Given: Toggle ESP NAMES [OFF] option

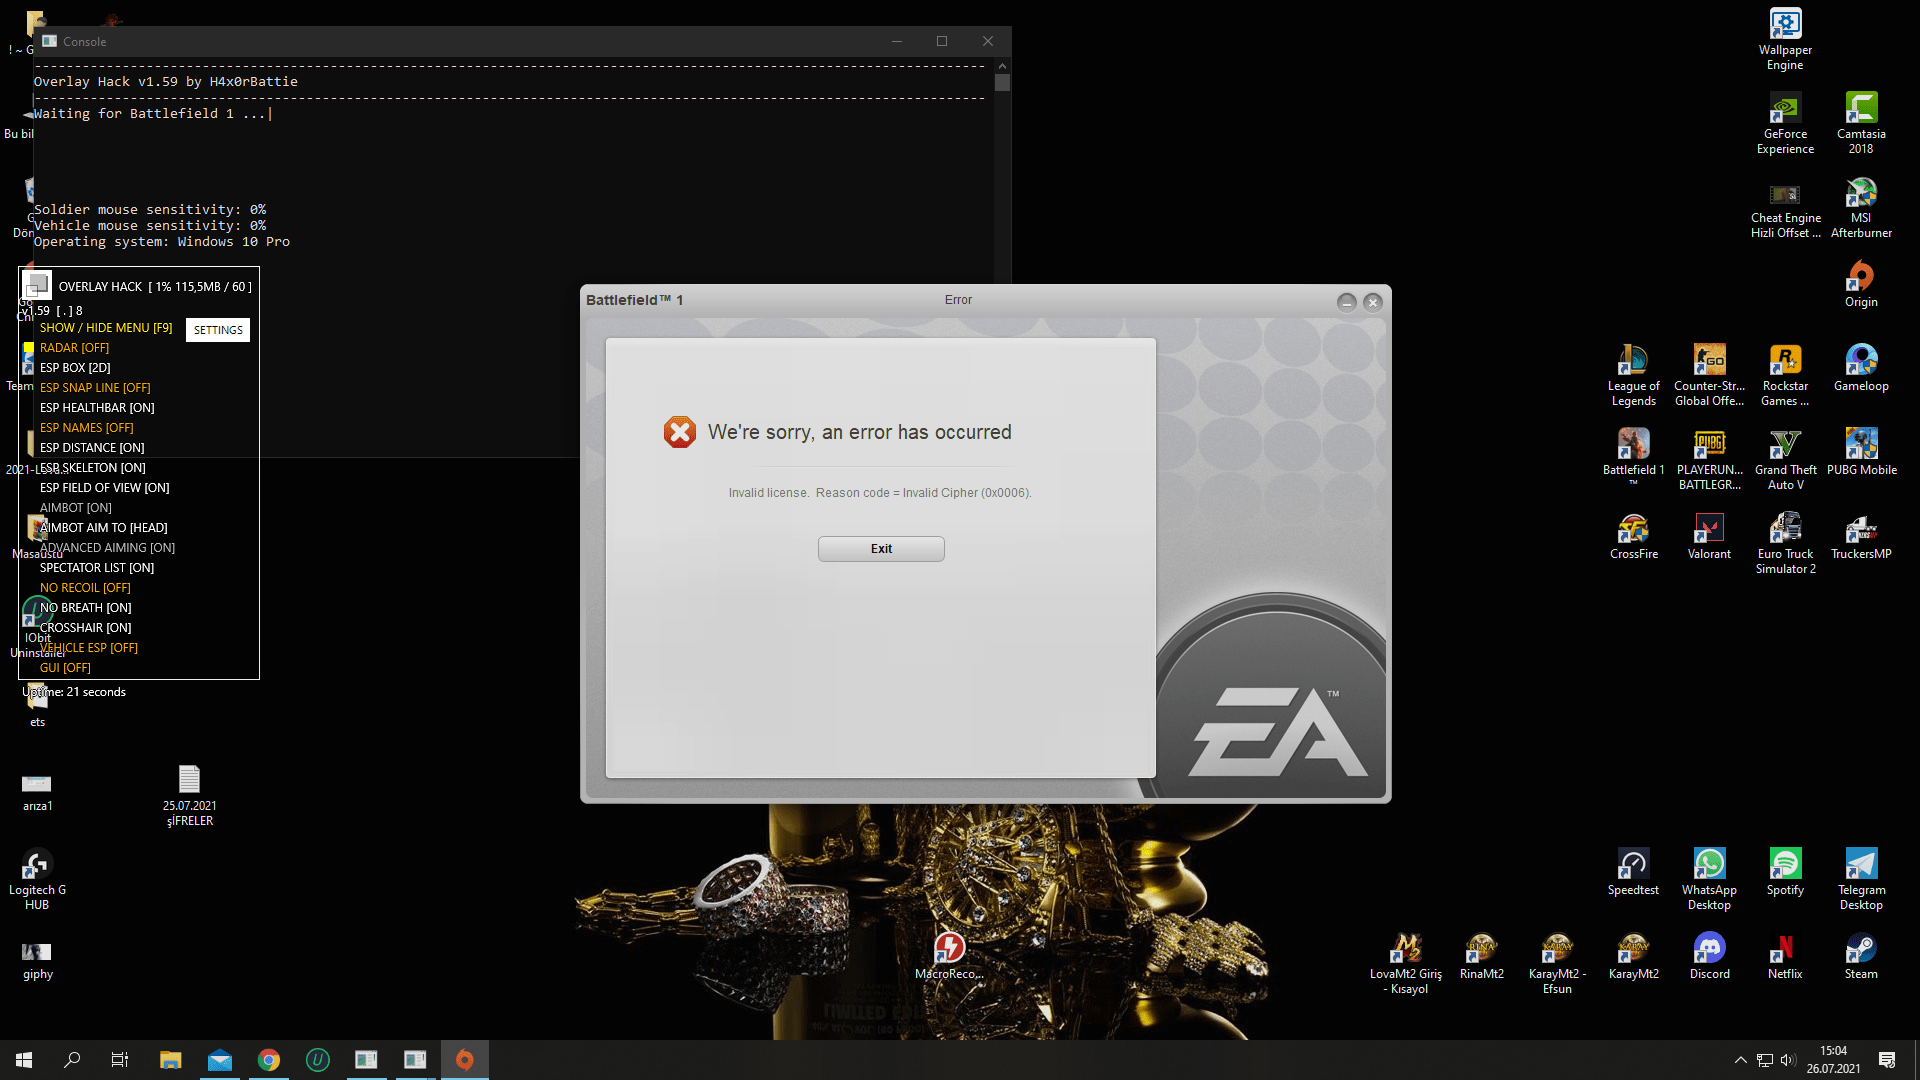Looking at the screenshot, I should [86, 428].
